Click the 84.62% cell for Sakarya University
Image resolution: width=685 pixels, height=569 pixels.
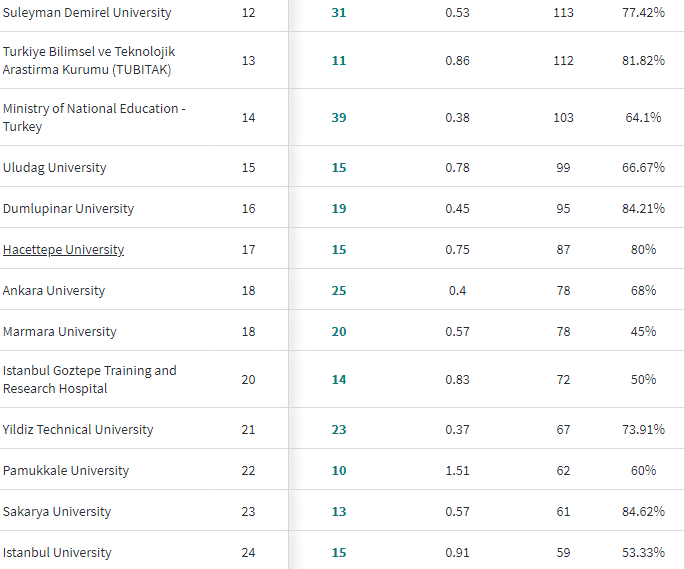tap(643, 512)
